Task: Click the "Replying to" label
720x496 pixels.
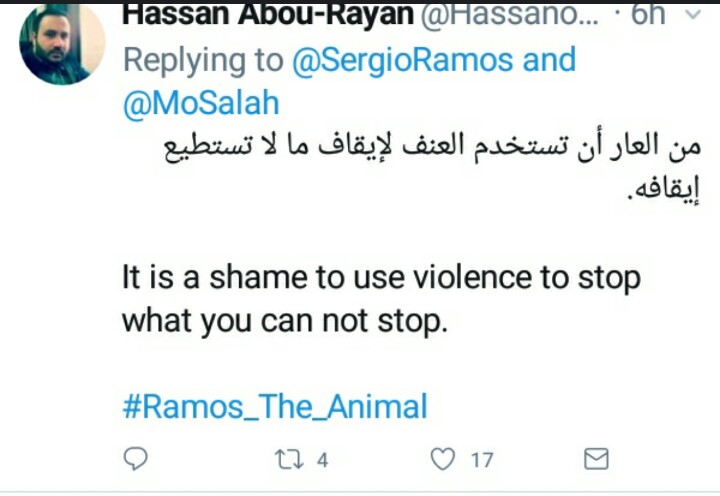Action: tap(203, 61)
